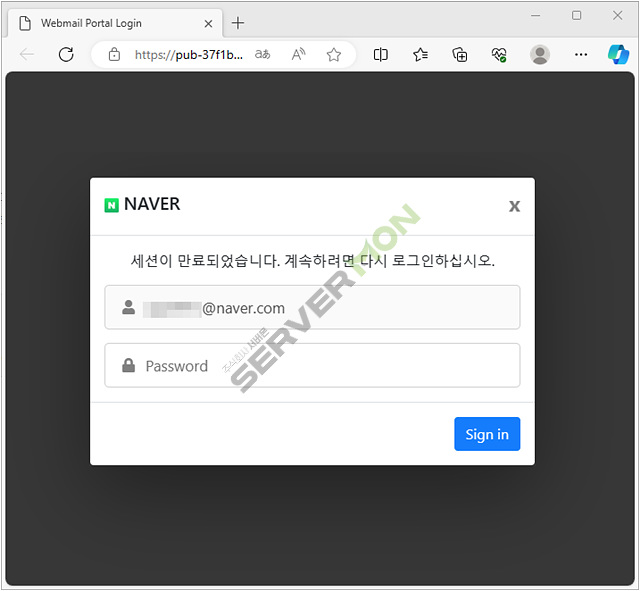Select the Webmail Portal Login tab

point(115,23)
